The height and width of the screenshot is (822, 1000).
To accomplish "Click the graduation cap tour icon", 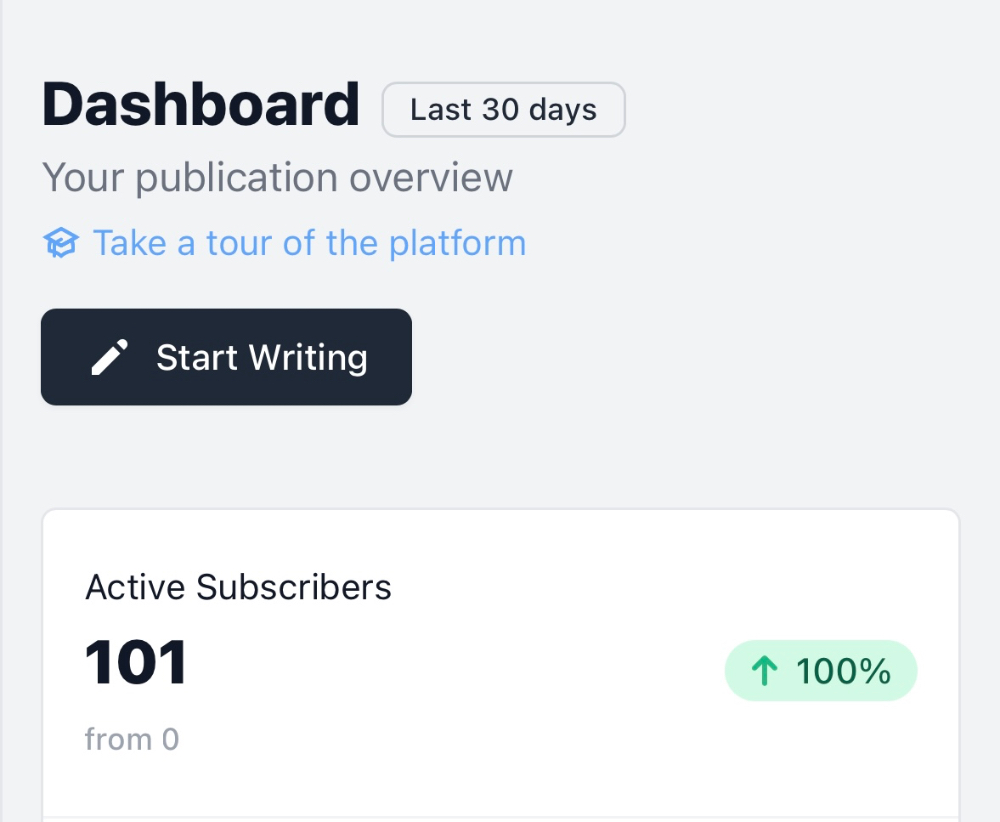I will coord(61,243).
